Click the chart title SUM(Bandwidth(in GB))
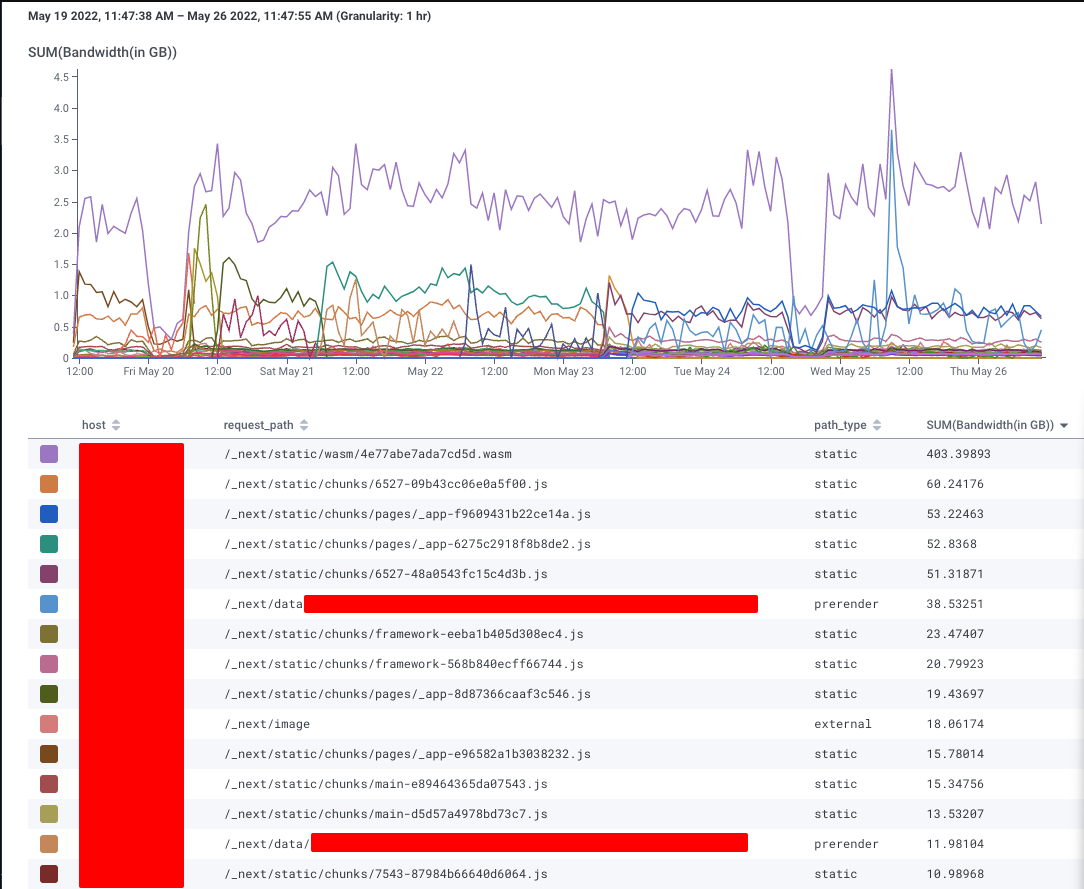This screenshot has height=889, width=1084. click(x=102, y=52)
